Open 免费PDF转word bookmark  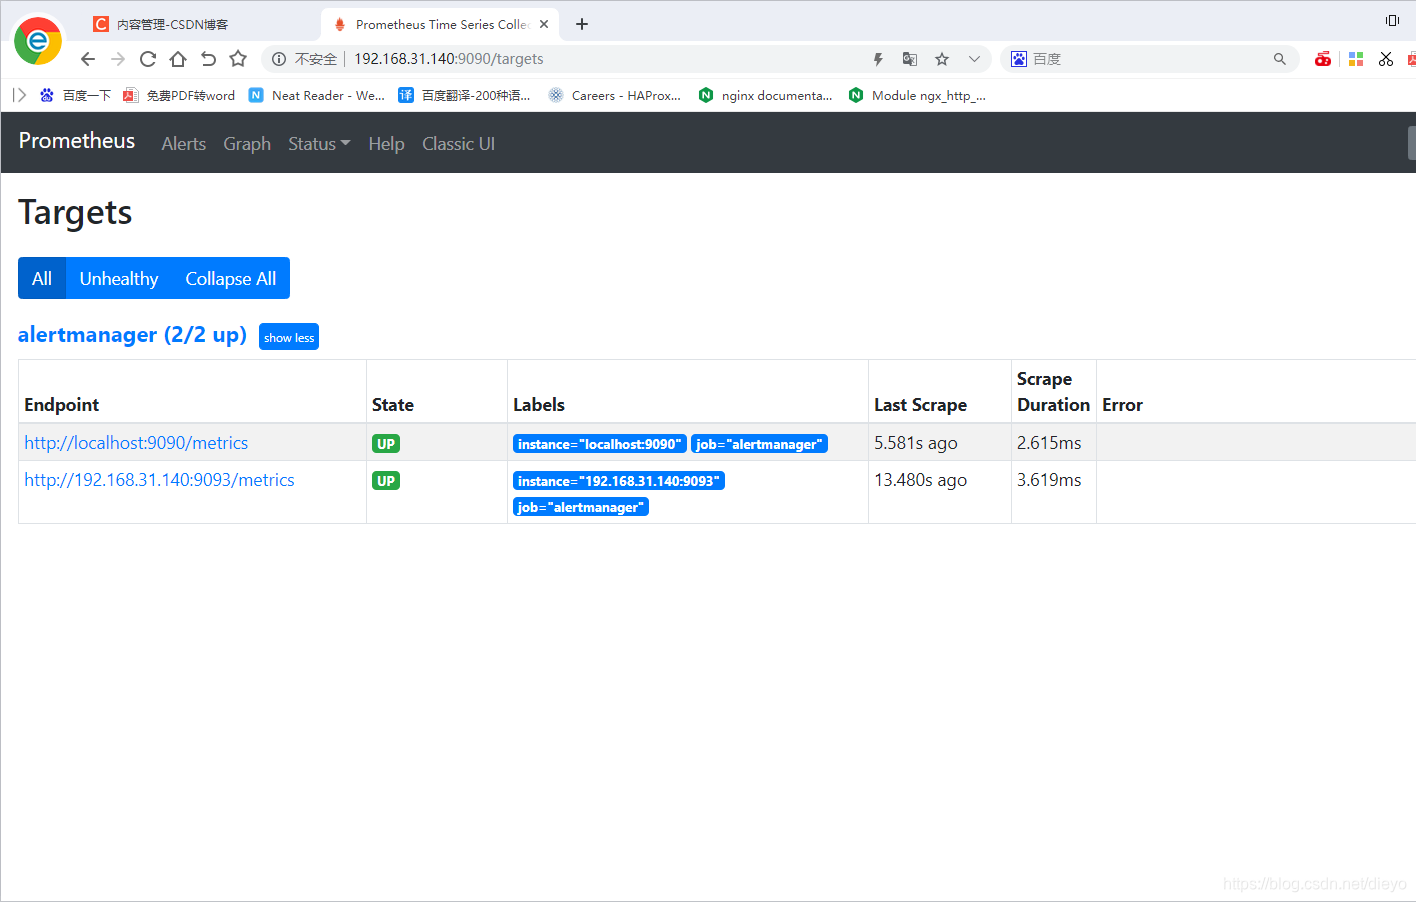(x=179, y=95)
